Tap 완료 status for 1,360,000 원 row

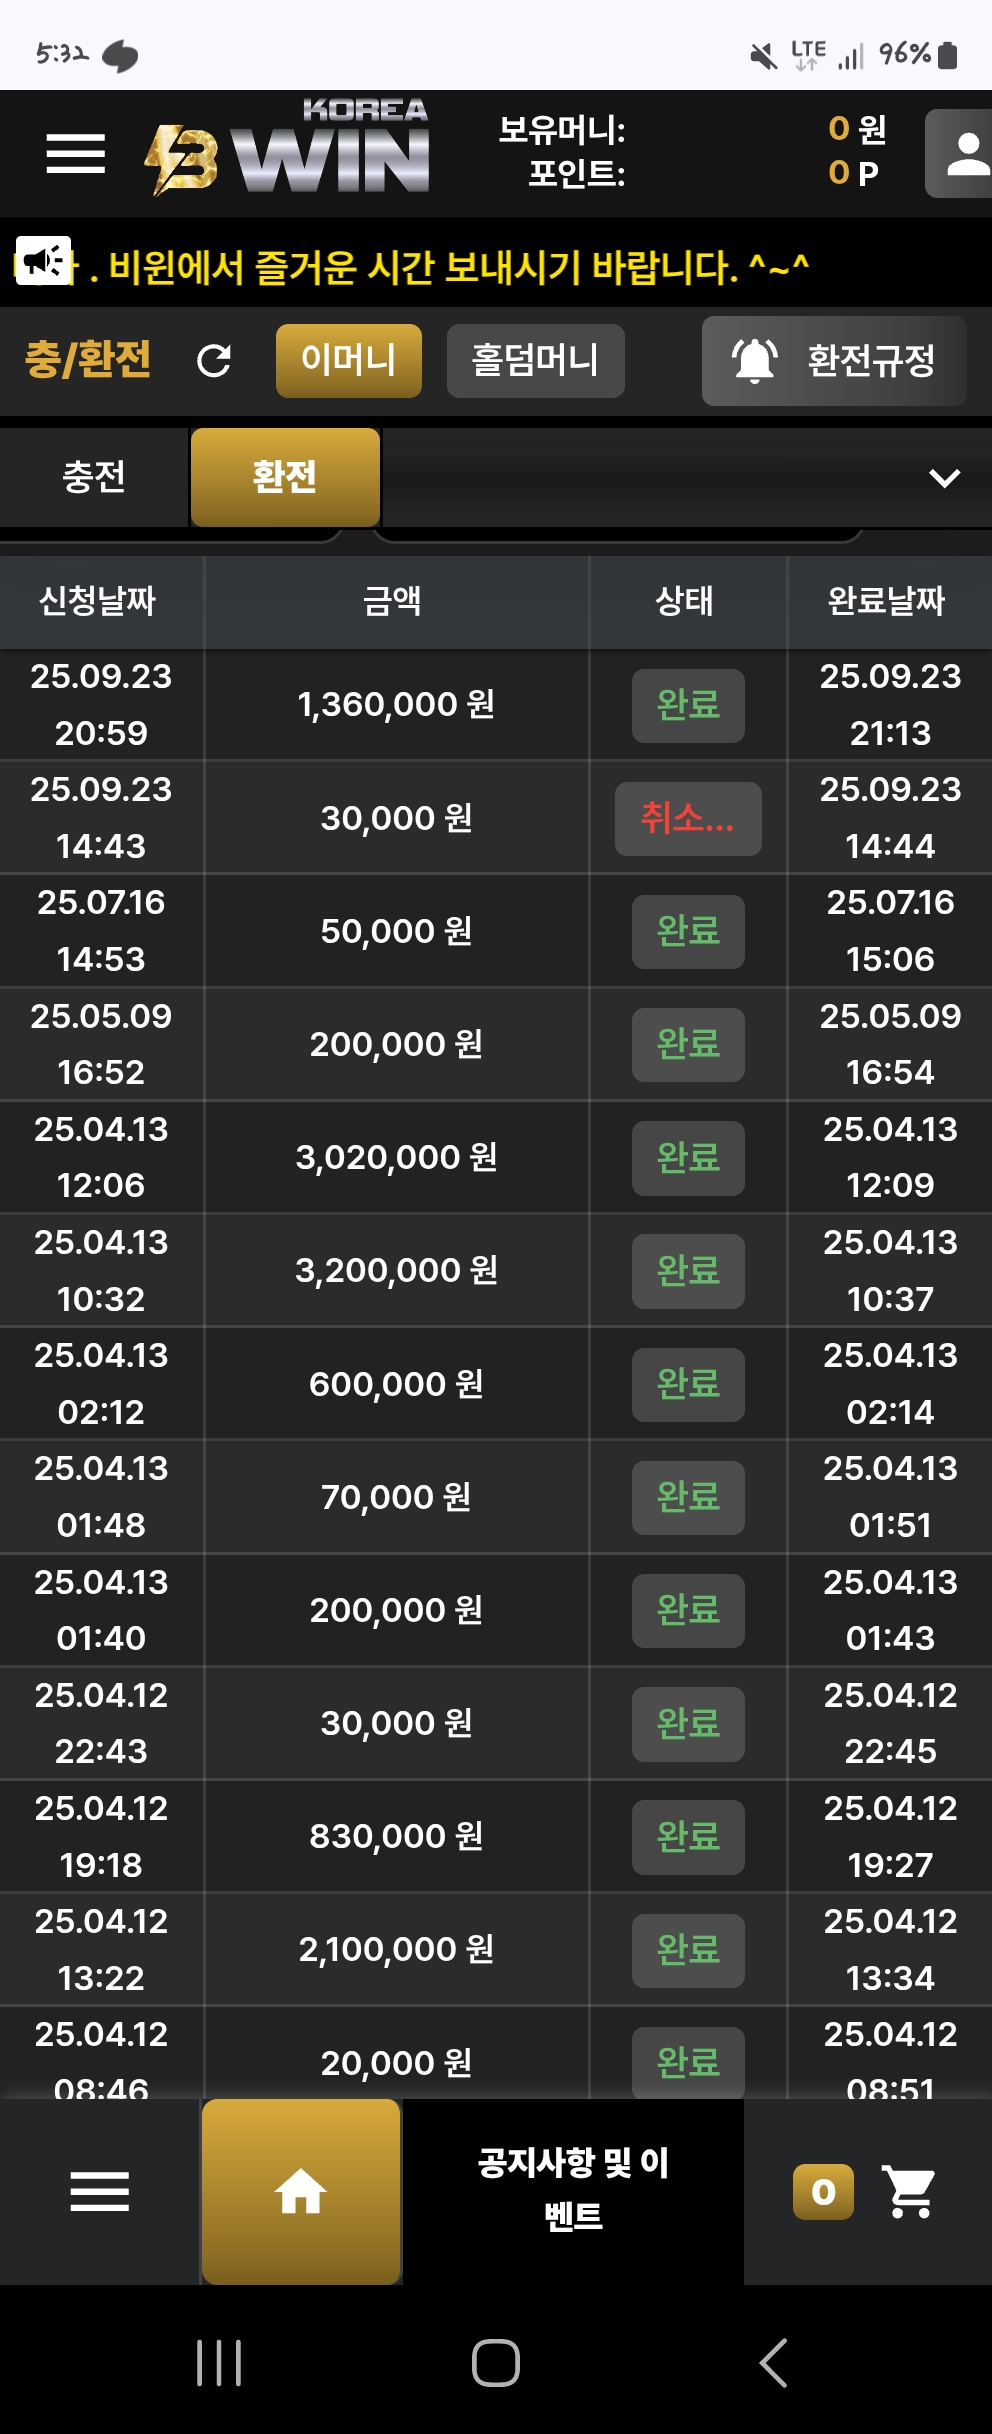688,706
